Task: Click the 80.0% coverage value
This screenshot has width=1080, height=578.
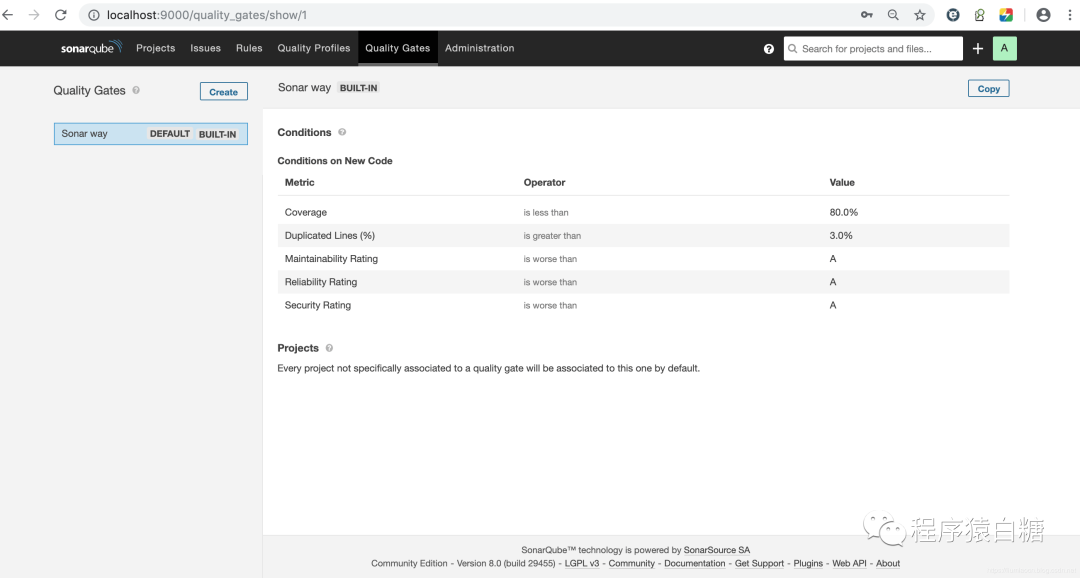Action: pos(844,212)
